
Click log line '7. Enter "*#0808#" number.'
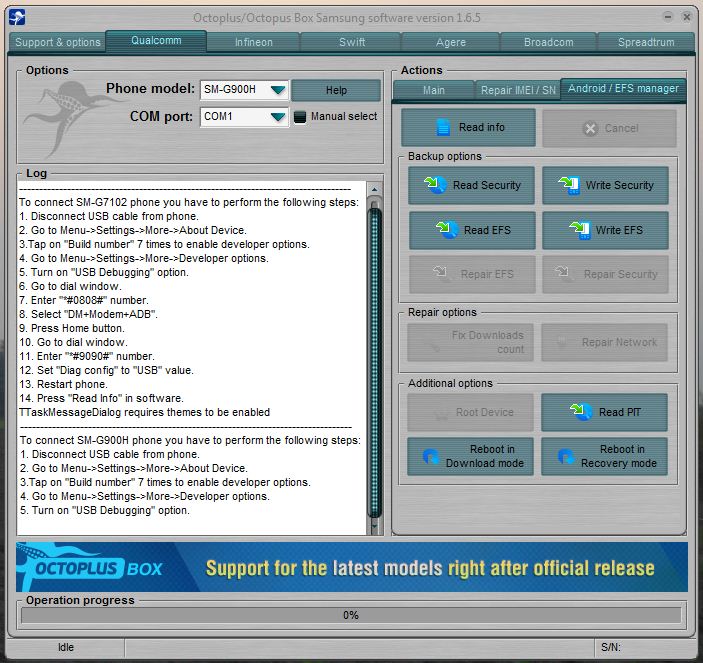[84, 300]
